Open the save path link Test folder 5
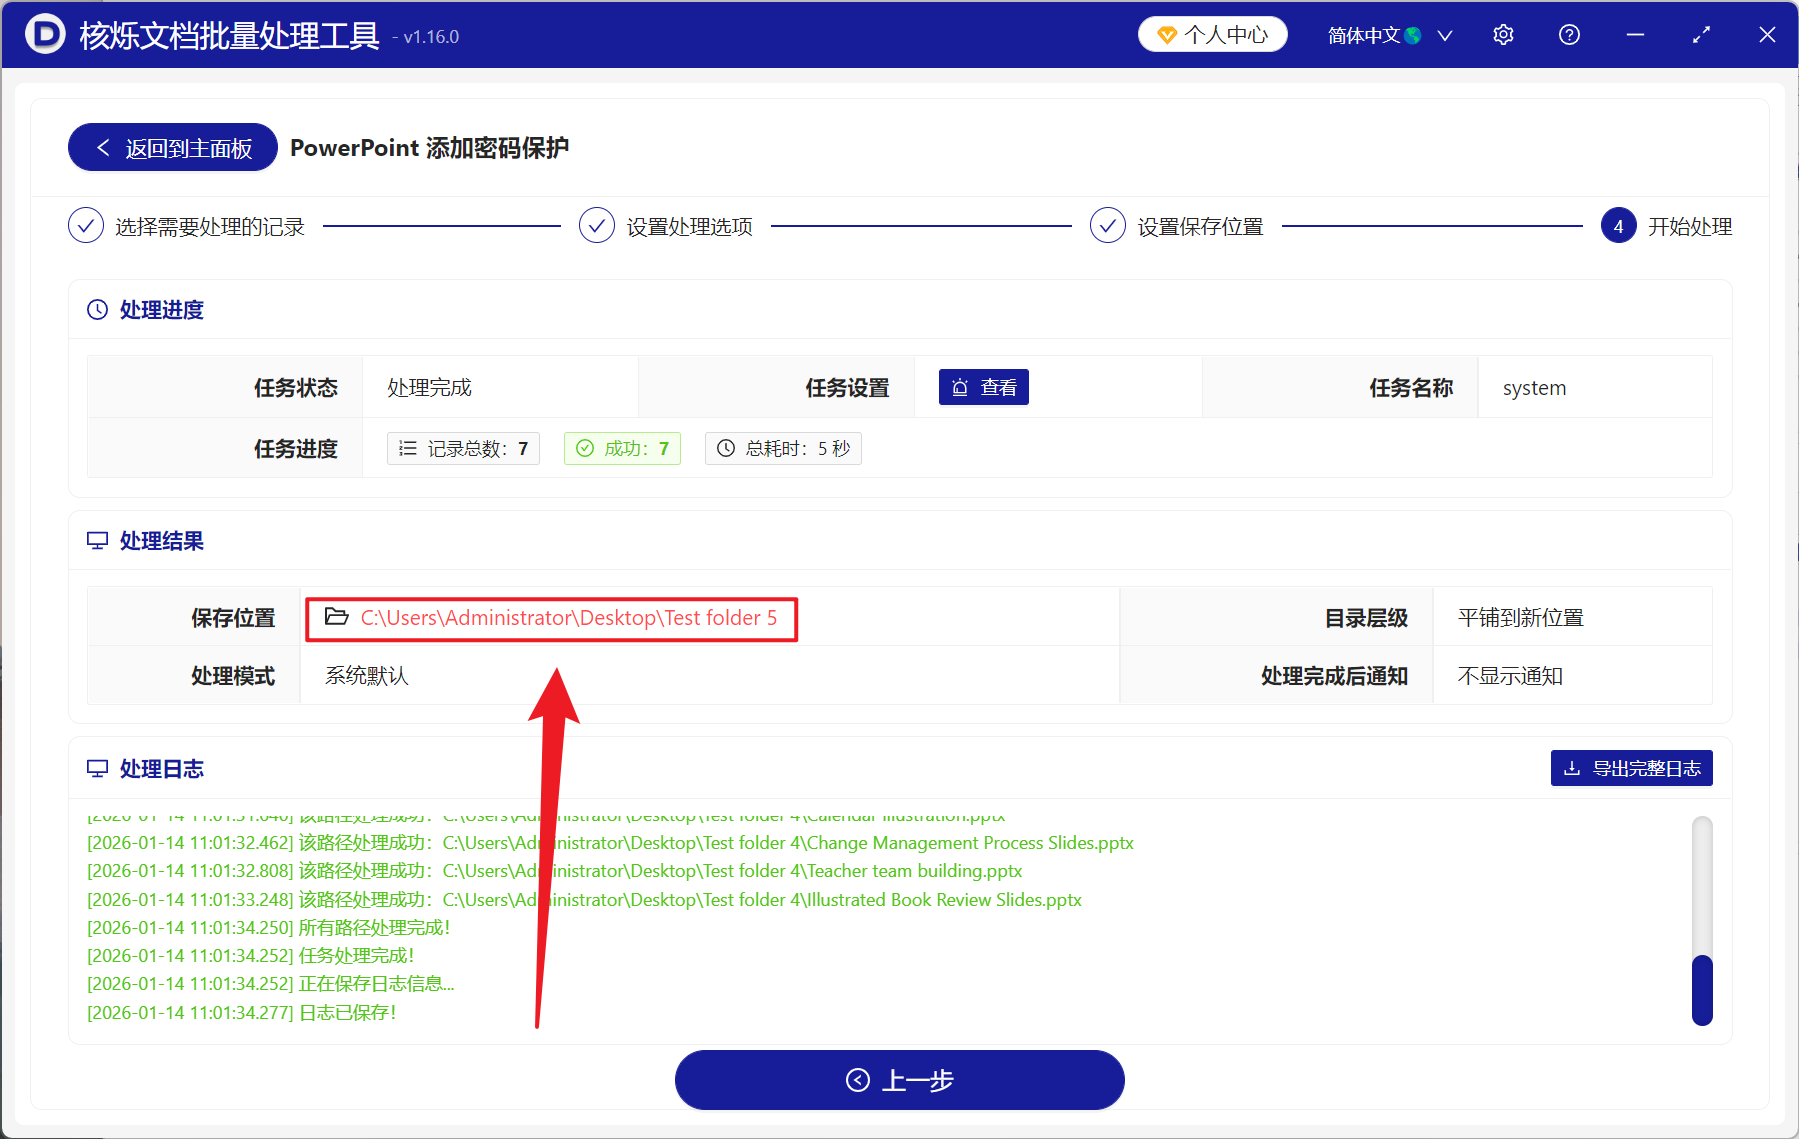The height and width of the screenshot is (1139, 1799). pyautogui.click(x=568, y=617)
